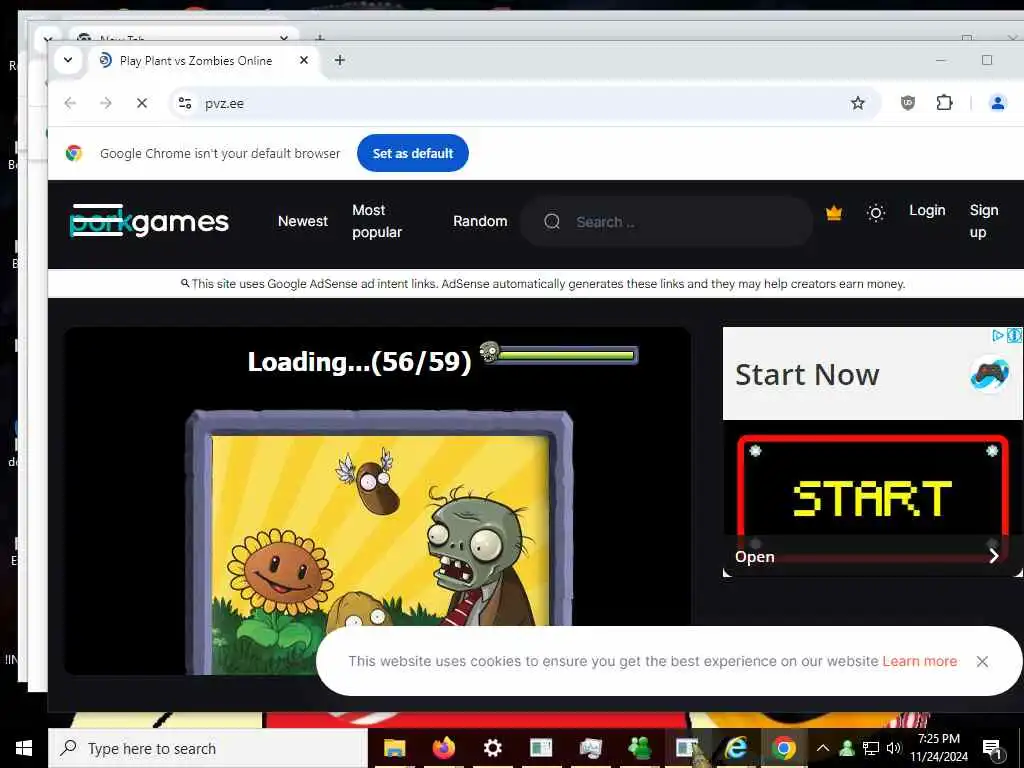Close the Play Plant vs Zombies Online tab
Image resolution: width=1024 pixels, height=768 pixels.
point(304,60)
